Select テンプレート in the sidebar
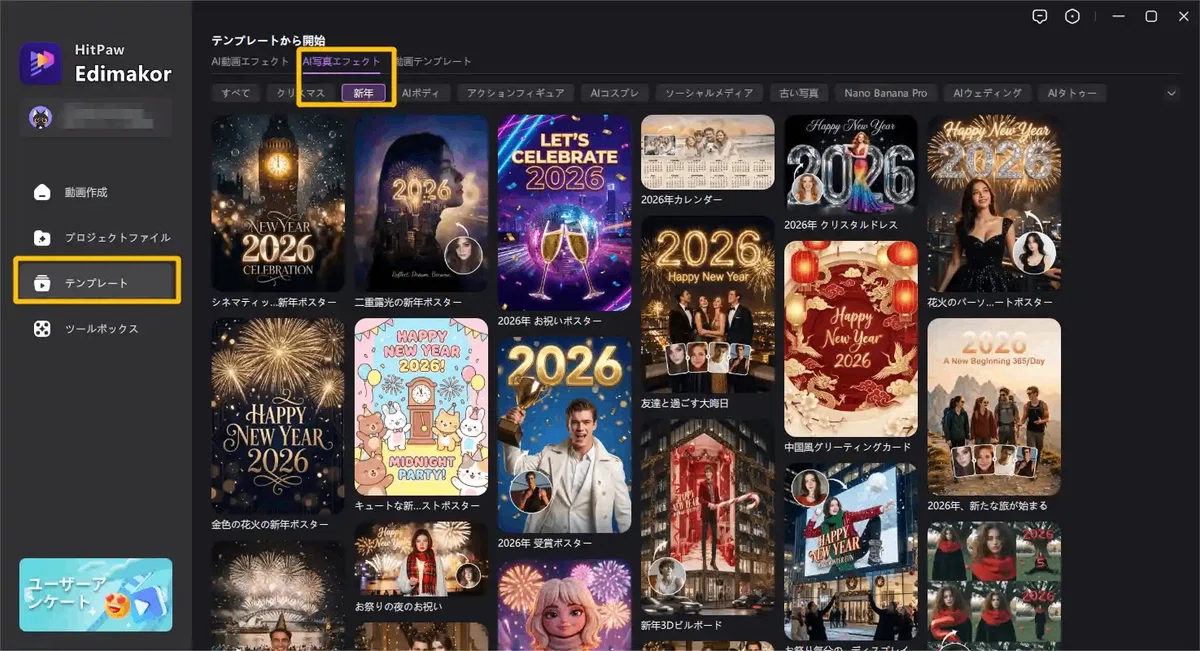This screenshot has width=1200, height=651. 97,283
